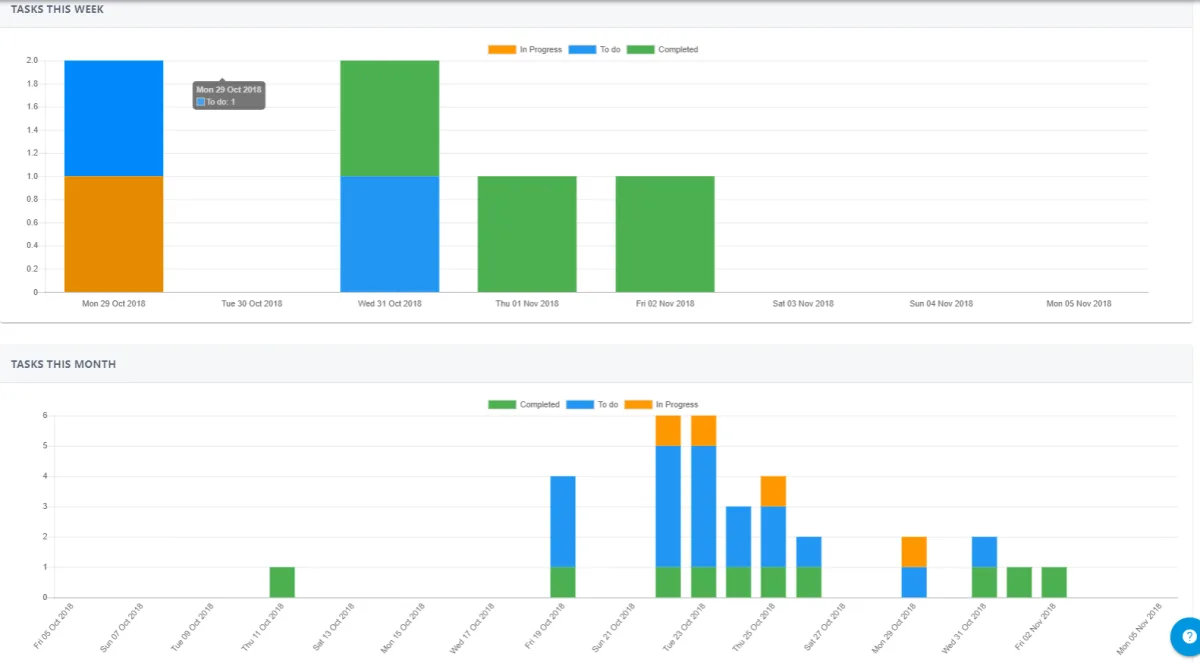This screenshot has width=1200, height=663.
Task: Select blue bar at Fri 19 Oct monthly
Action: (x=563, y=521)
